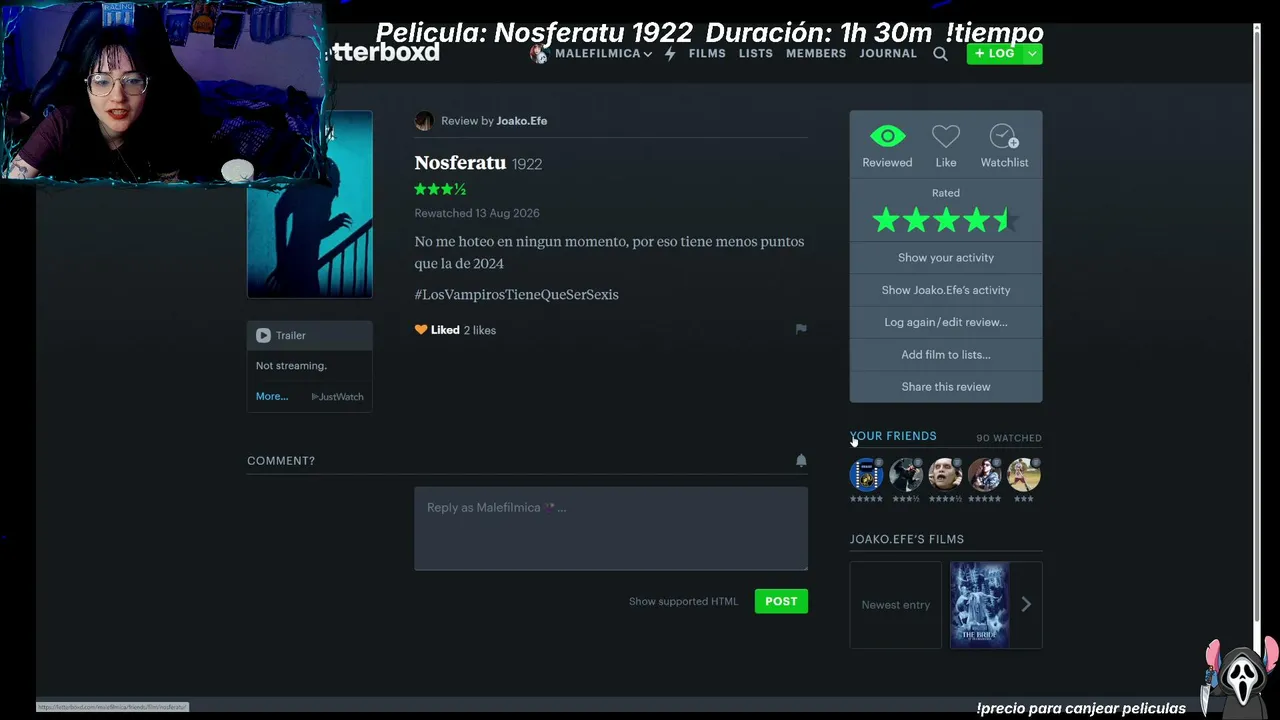1280x720 pixels.
Task: Add Nosferatu to Watchlist
Action: pyautogui.click(x=1004, y=145)
